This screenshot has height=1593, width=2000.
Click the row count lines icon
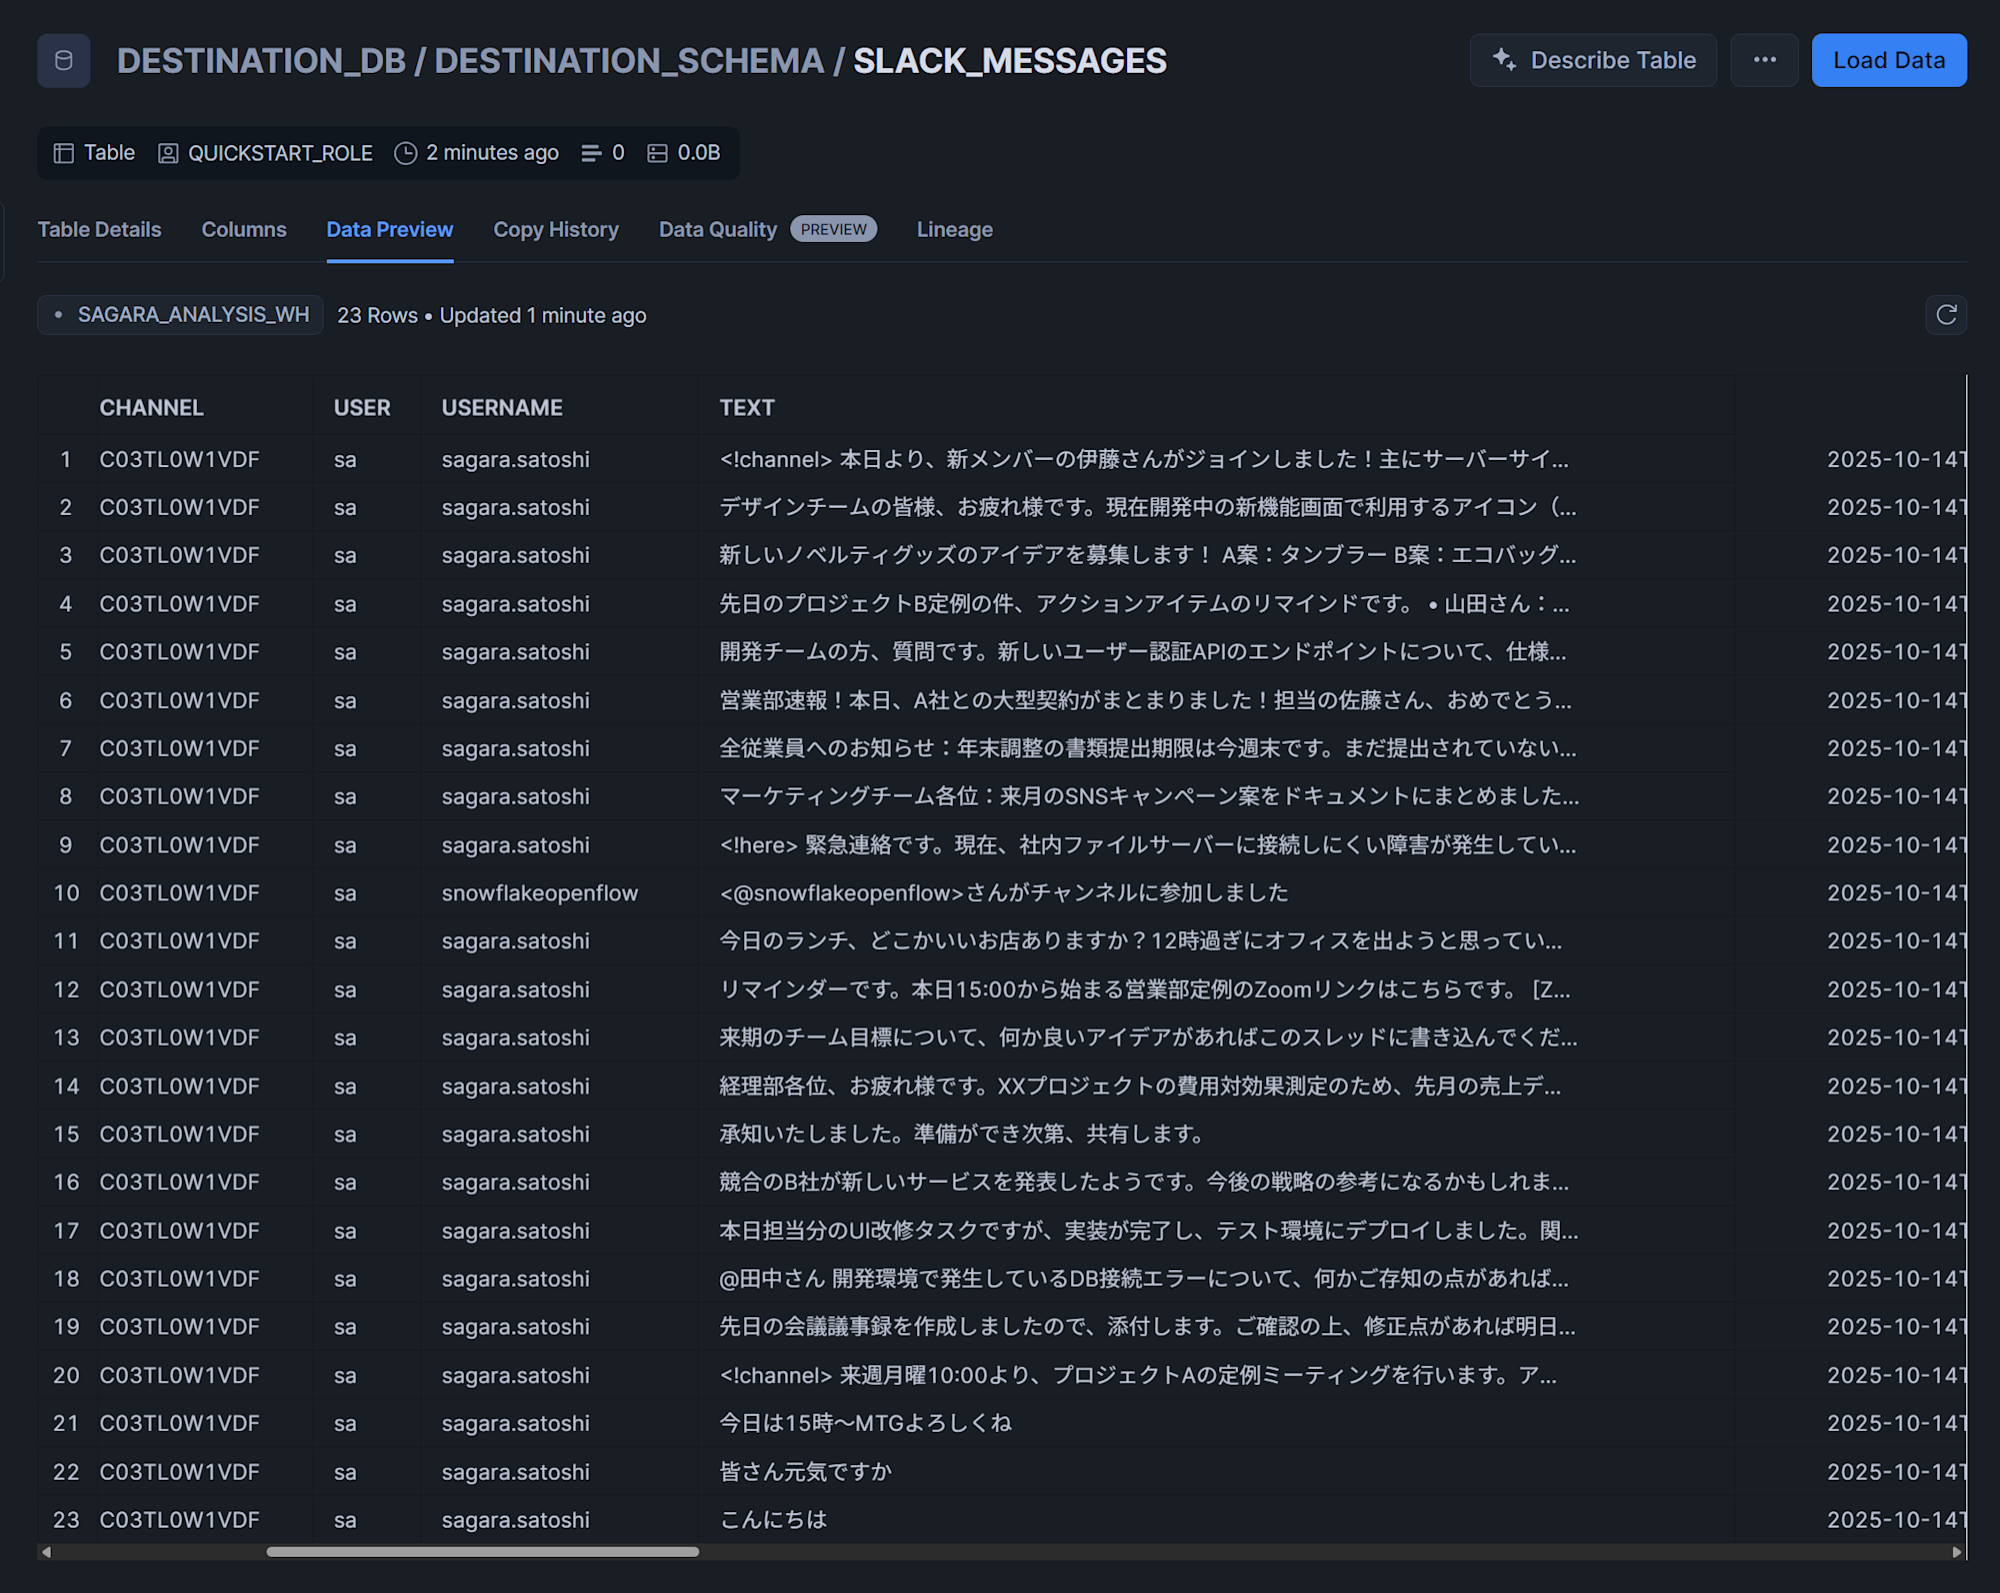point(591,153)
